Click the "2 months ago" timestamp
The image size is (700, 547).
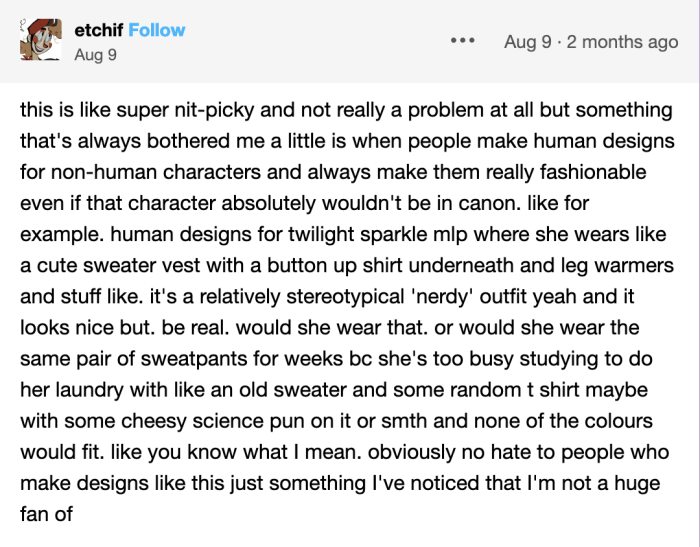tap(628, 42)
